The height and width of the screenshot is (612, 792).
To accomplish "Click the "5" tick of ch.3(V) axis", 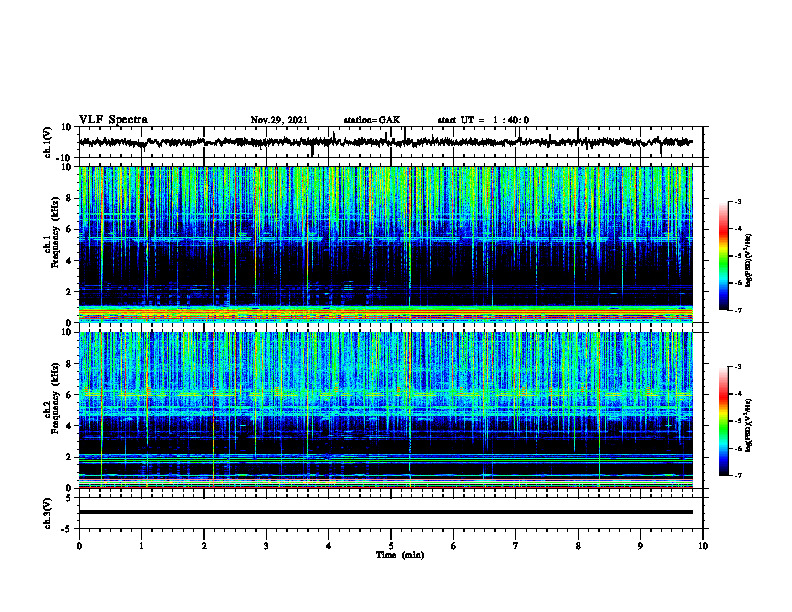I will pos(70,497).
